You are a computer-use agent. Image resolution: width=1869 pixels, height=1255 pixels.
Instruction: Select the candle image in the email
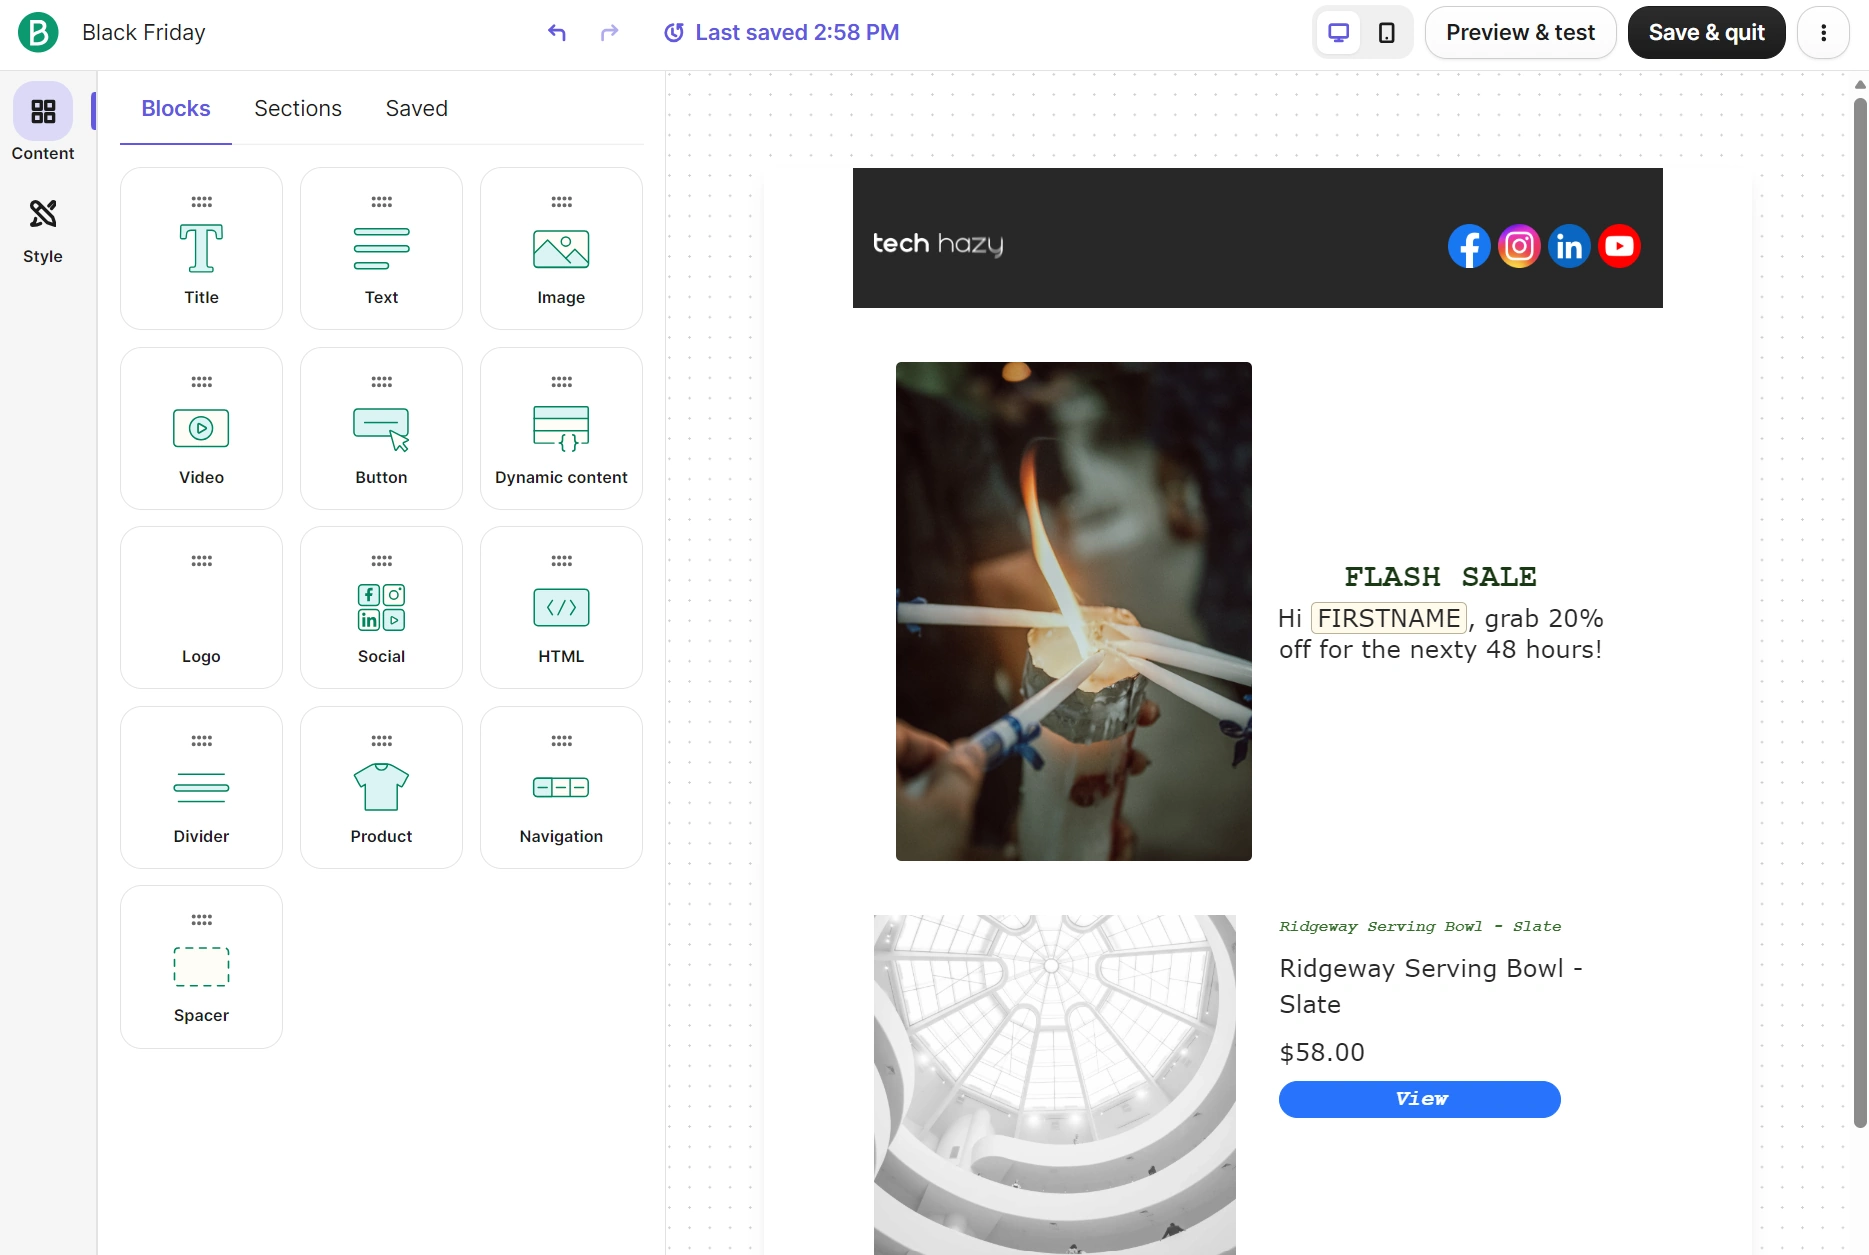[x=1073, y=611]
